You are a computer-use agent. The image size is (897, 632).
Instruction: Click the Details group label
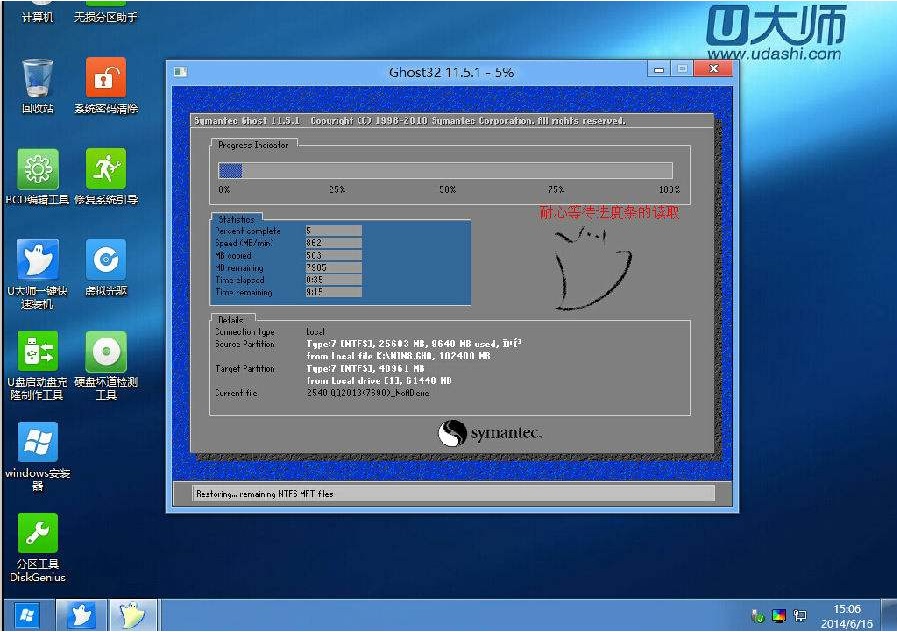point(231,320)
